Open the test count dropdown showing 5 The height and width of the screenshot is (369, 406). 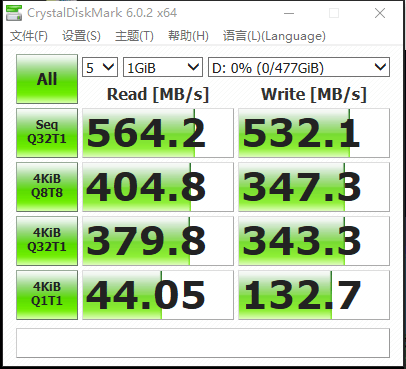tap(100, 67)
